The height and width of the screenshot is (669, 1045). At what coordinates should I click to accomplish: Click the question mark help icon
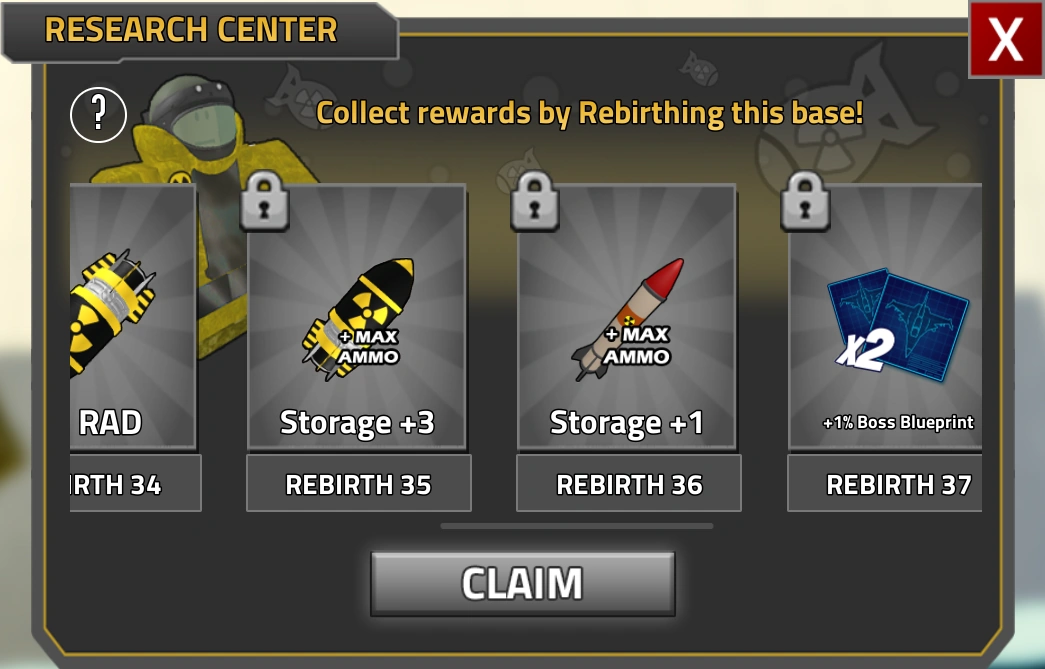(99, 115)
